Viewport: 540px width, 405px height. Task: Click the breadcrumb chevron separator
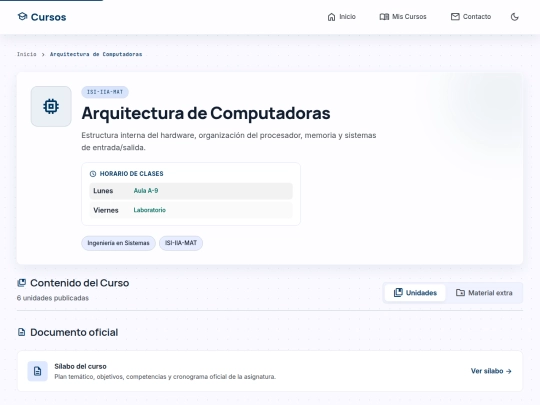point(43,54)
